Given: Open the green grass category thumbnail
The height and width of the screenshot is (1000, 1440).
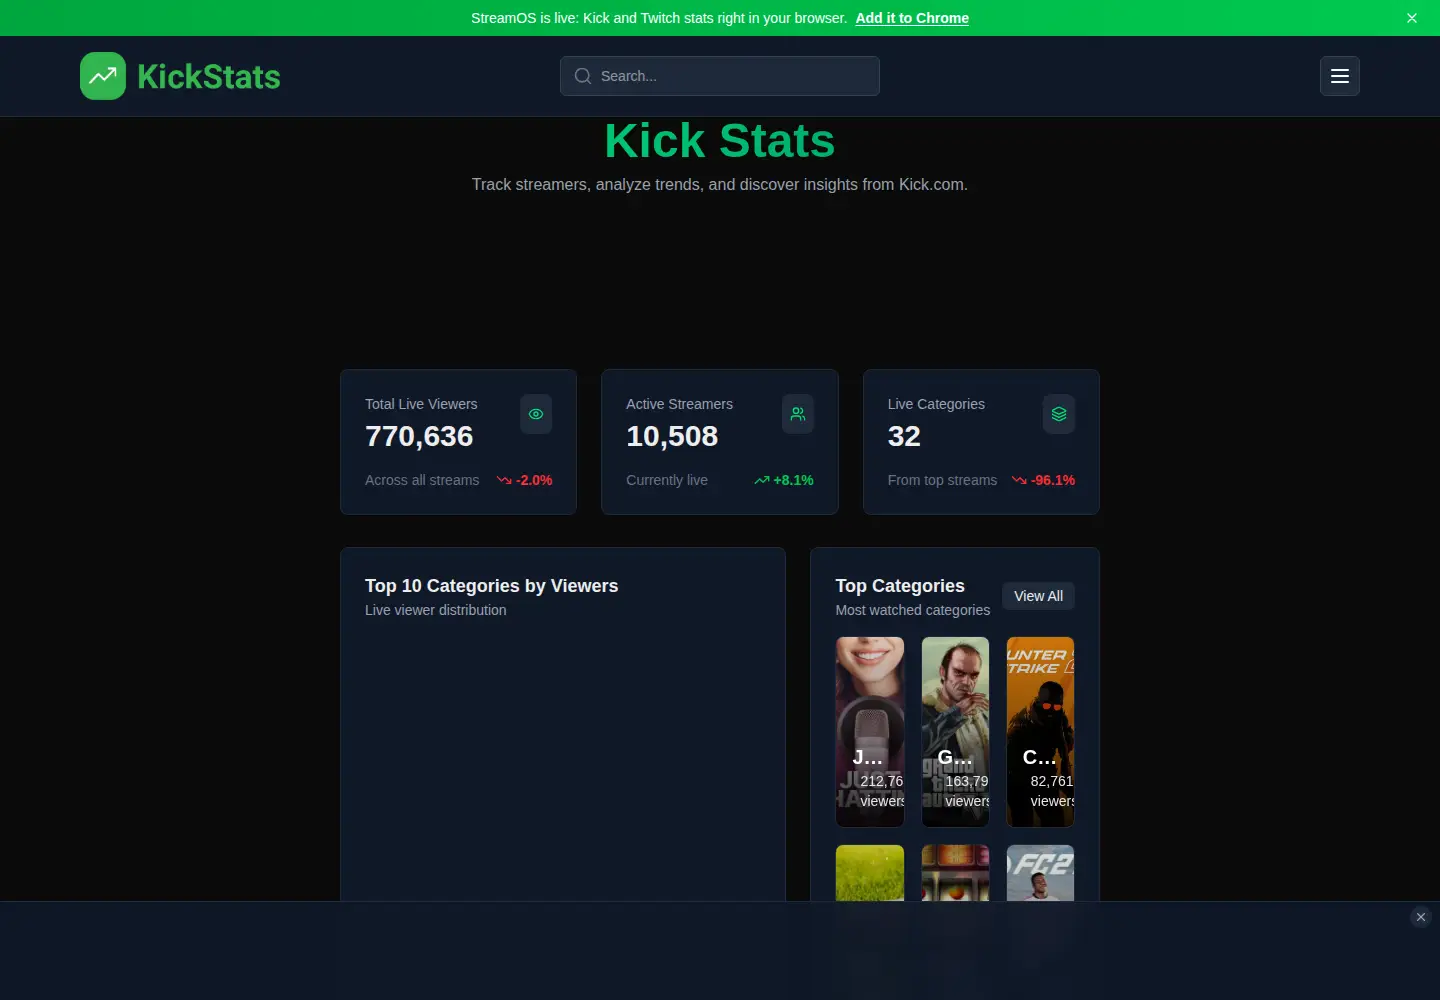Looking at the screenshot, I should 870,873.
